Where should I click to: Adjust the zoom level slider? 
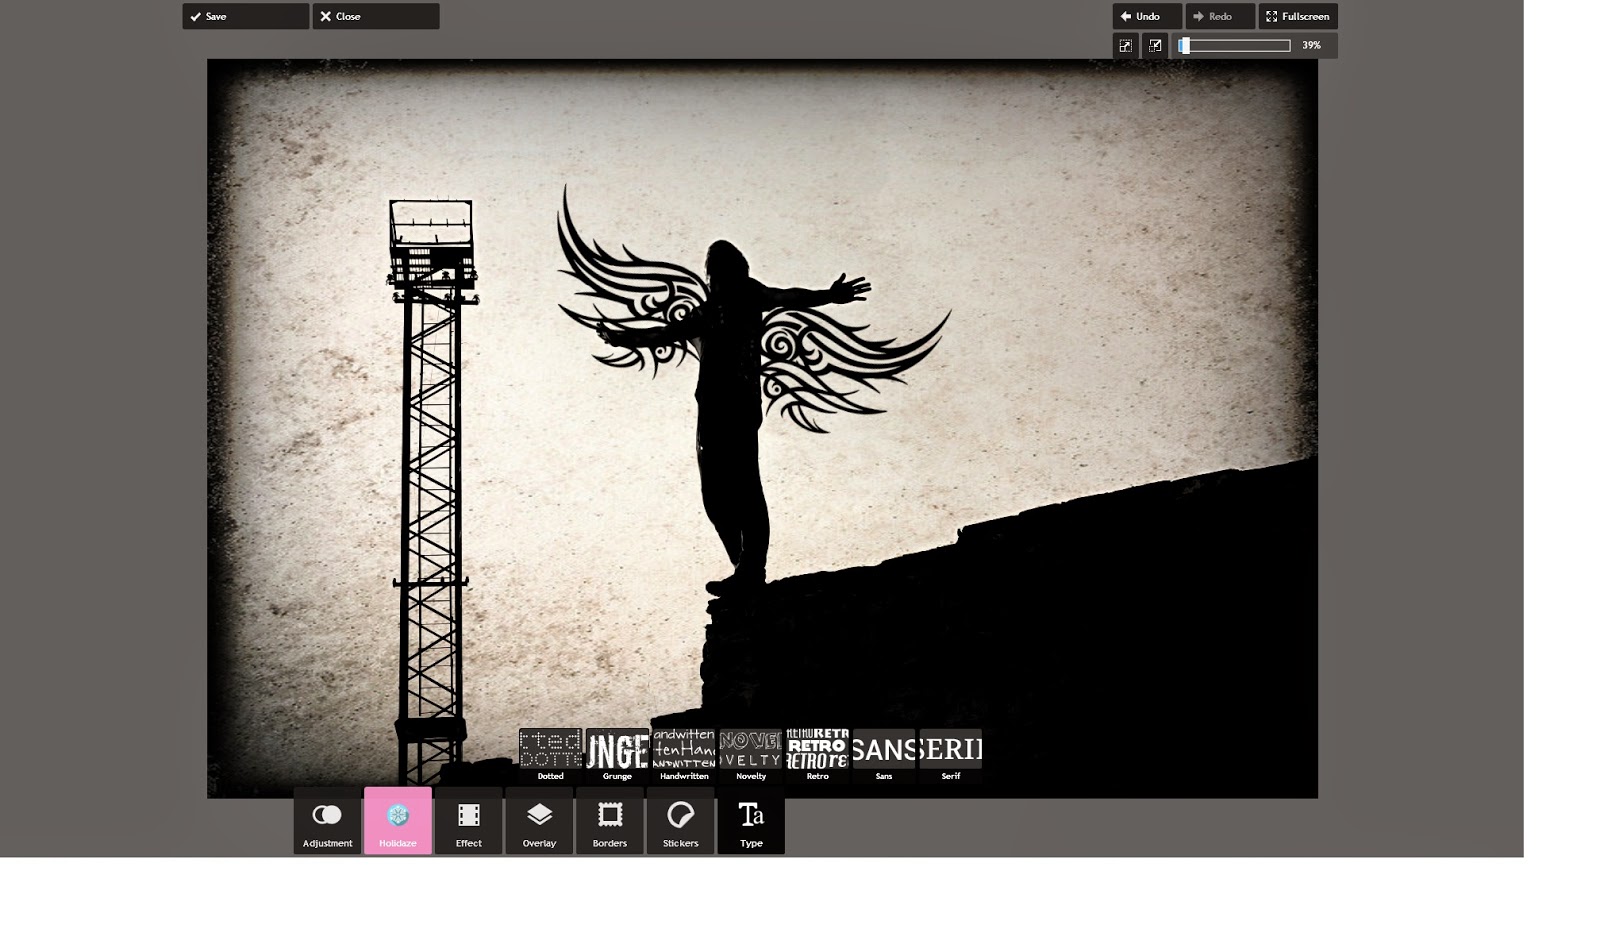coord(1234,45)
